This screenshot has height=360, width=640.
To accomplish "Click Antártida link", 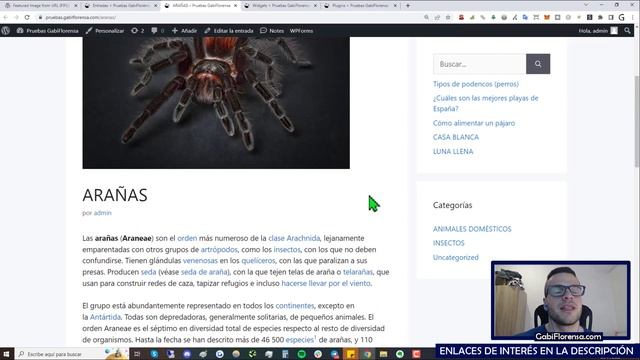I will pos(105,317).
